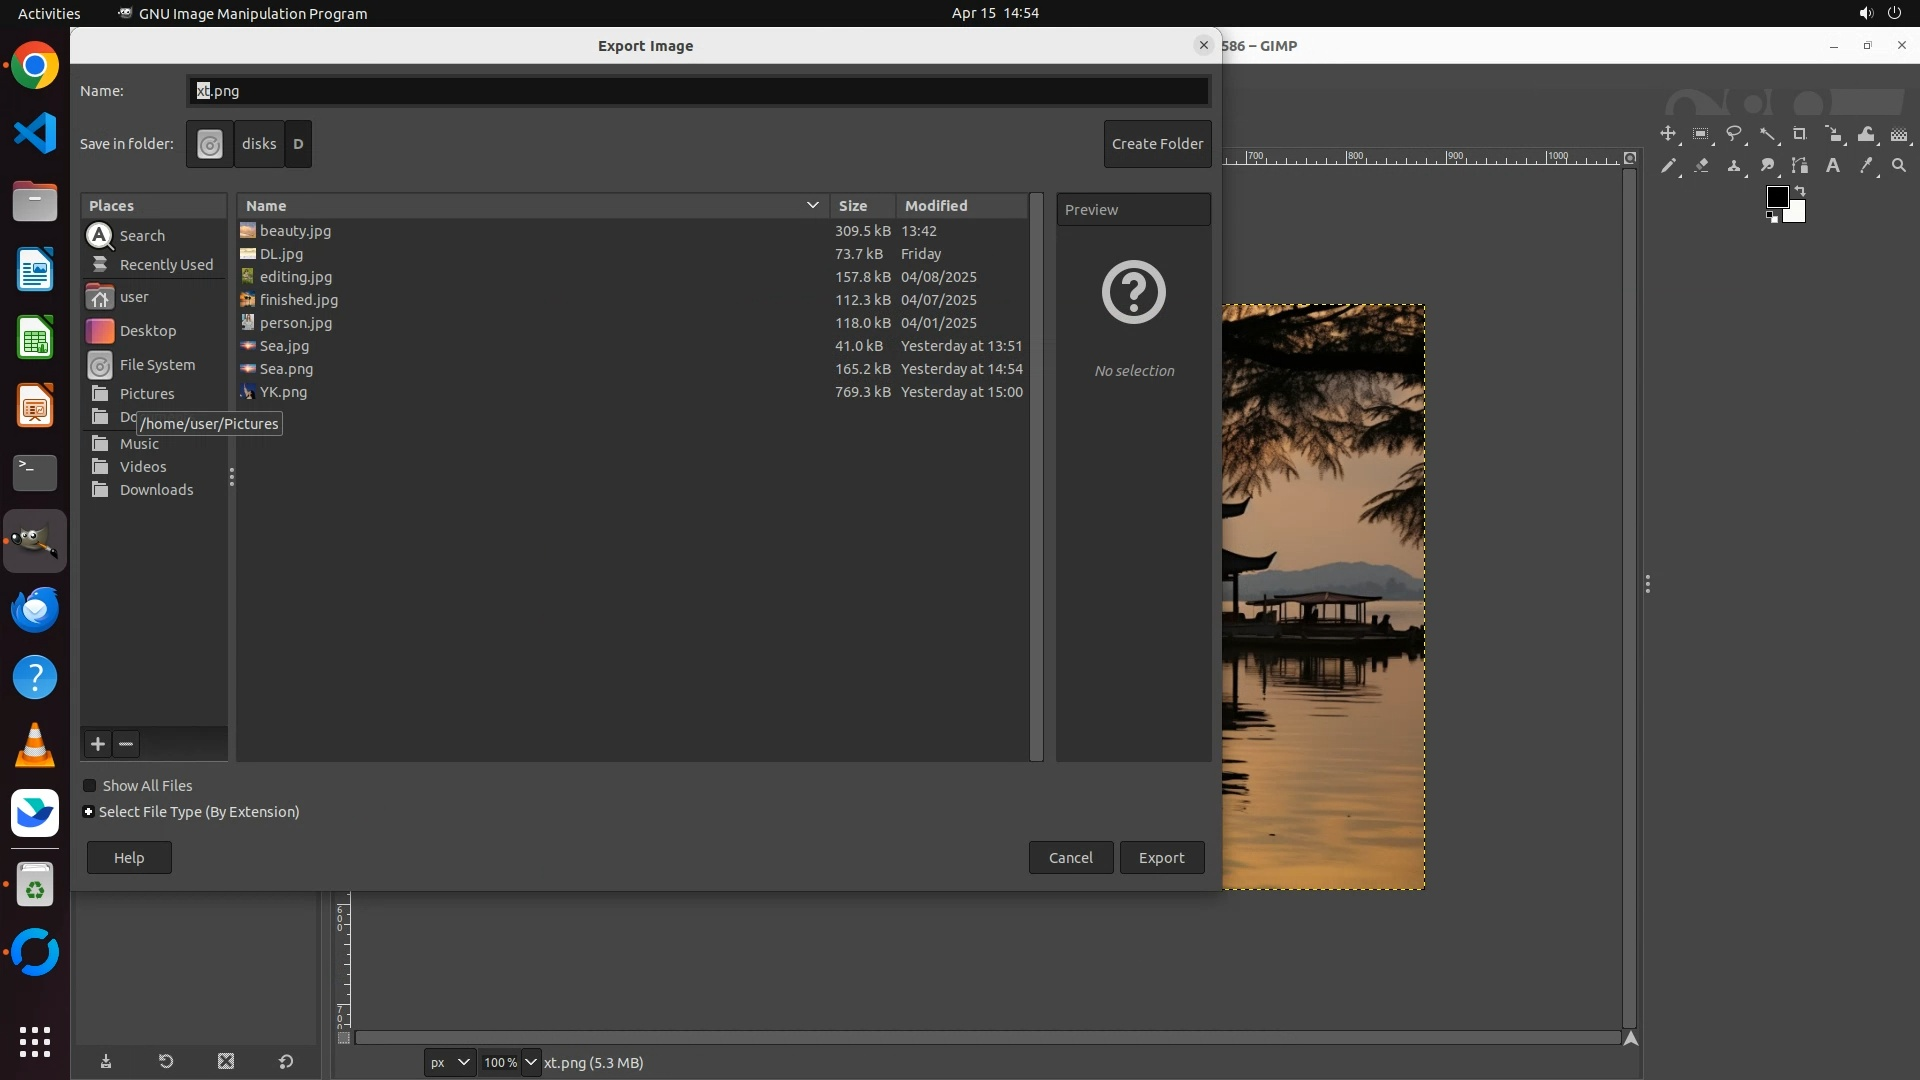Expand Select File Type (By Extension)
This screenshot has width=1920, height=1080.
coord(89,812)
